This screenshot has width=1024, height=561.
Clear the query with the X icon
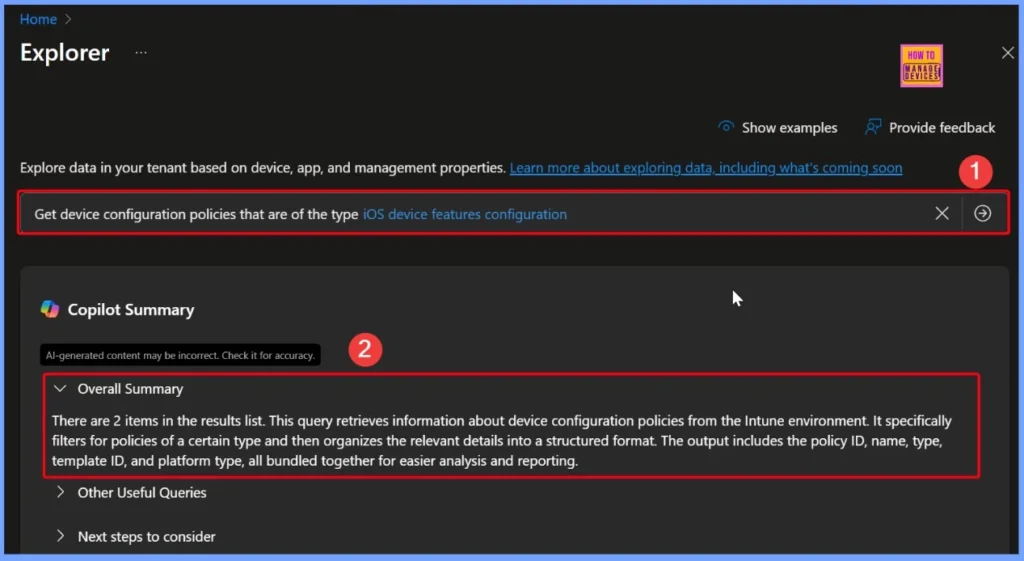942,213
